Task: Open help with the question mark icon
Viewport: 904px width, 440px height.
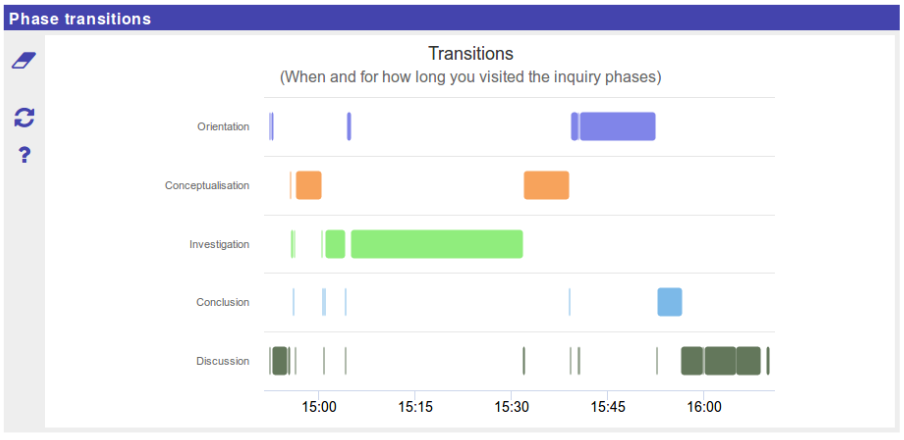Action: (x=25, y=155)
